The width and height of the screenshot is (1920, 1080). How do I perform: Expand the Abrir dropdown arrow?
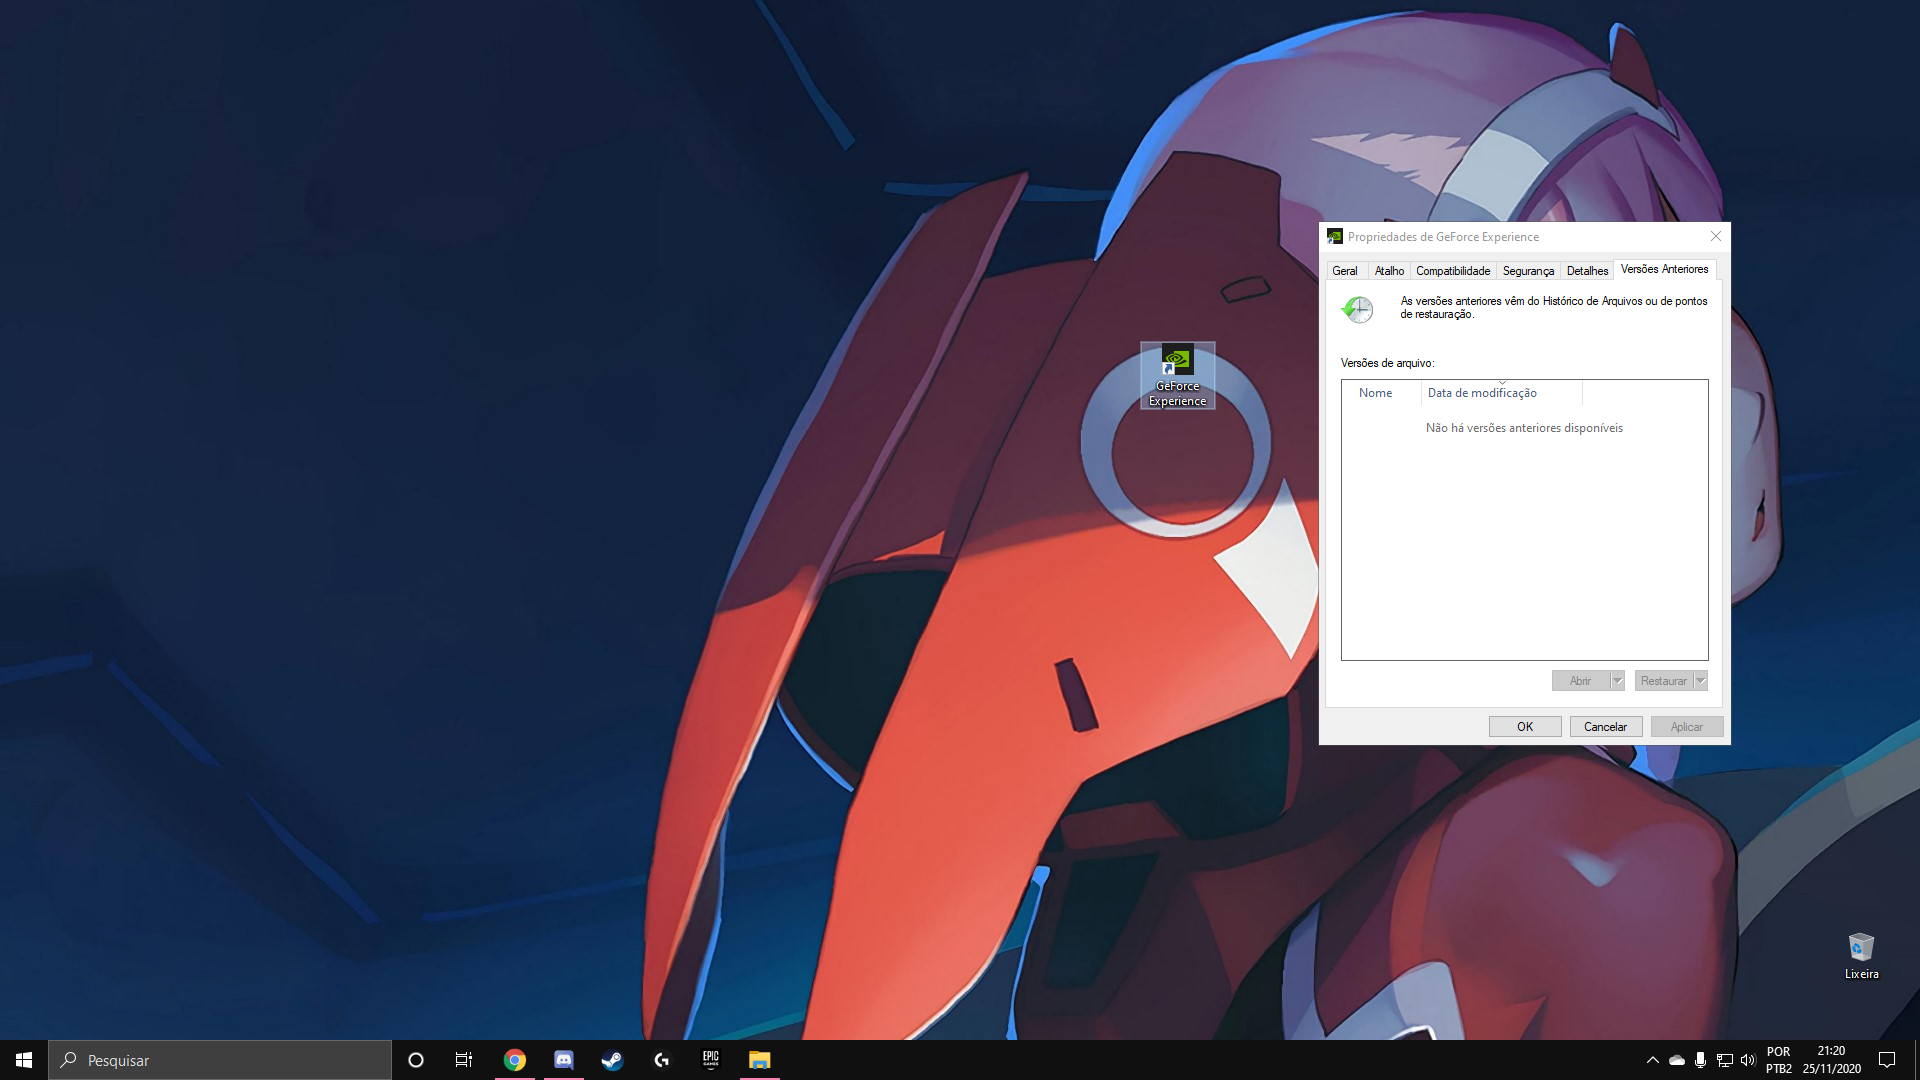pyautogui.click(x=1617, y=681)
